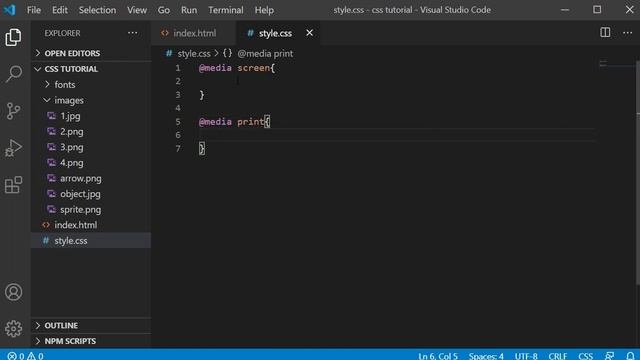640x360 pixels.
Task: Open the Help menu
Action: pyautogui.click(x=264, y=10)
